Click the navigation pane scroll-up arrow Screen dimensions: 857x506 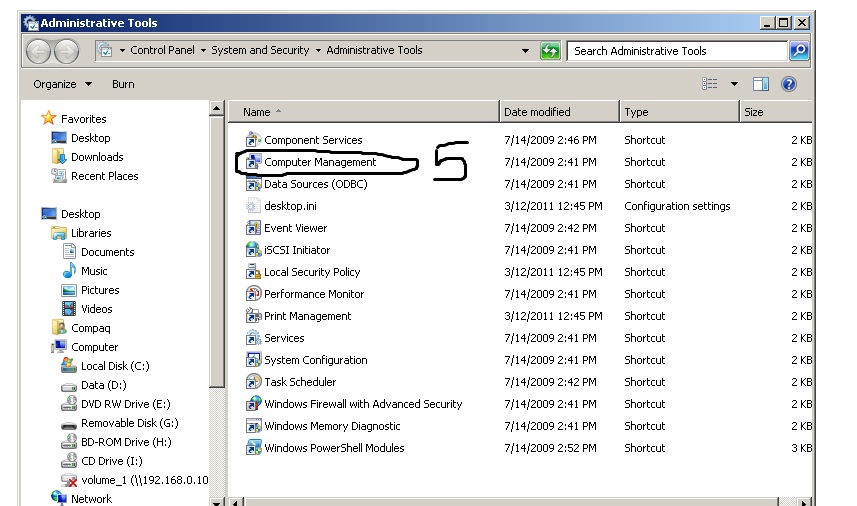tap(216, 108)
